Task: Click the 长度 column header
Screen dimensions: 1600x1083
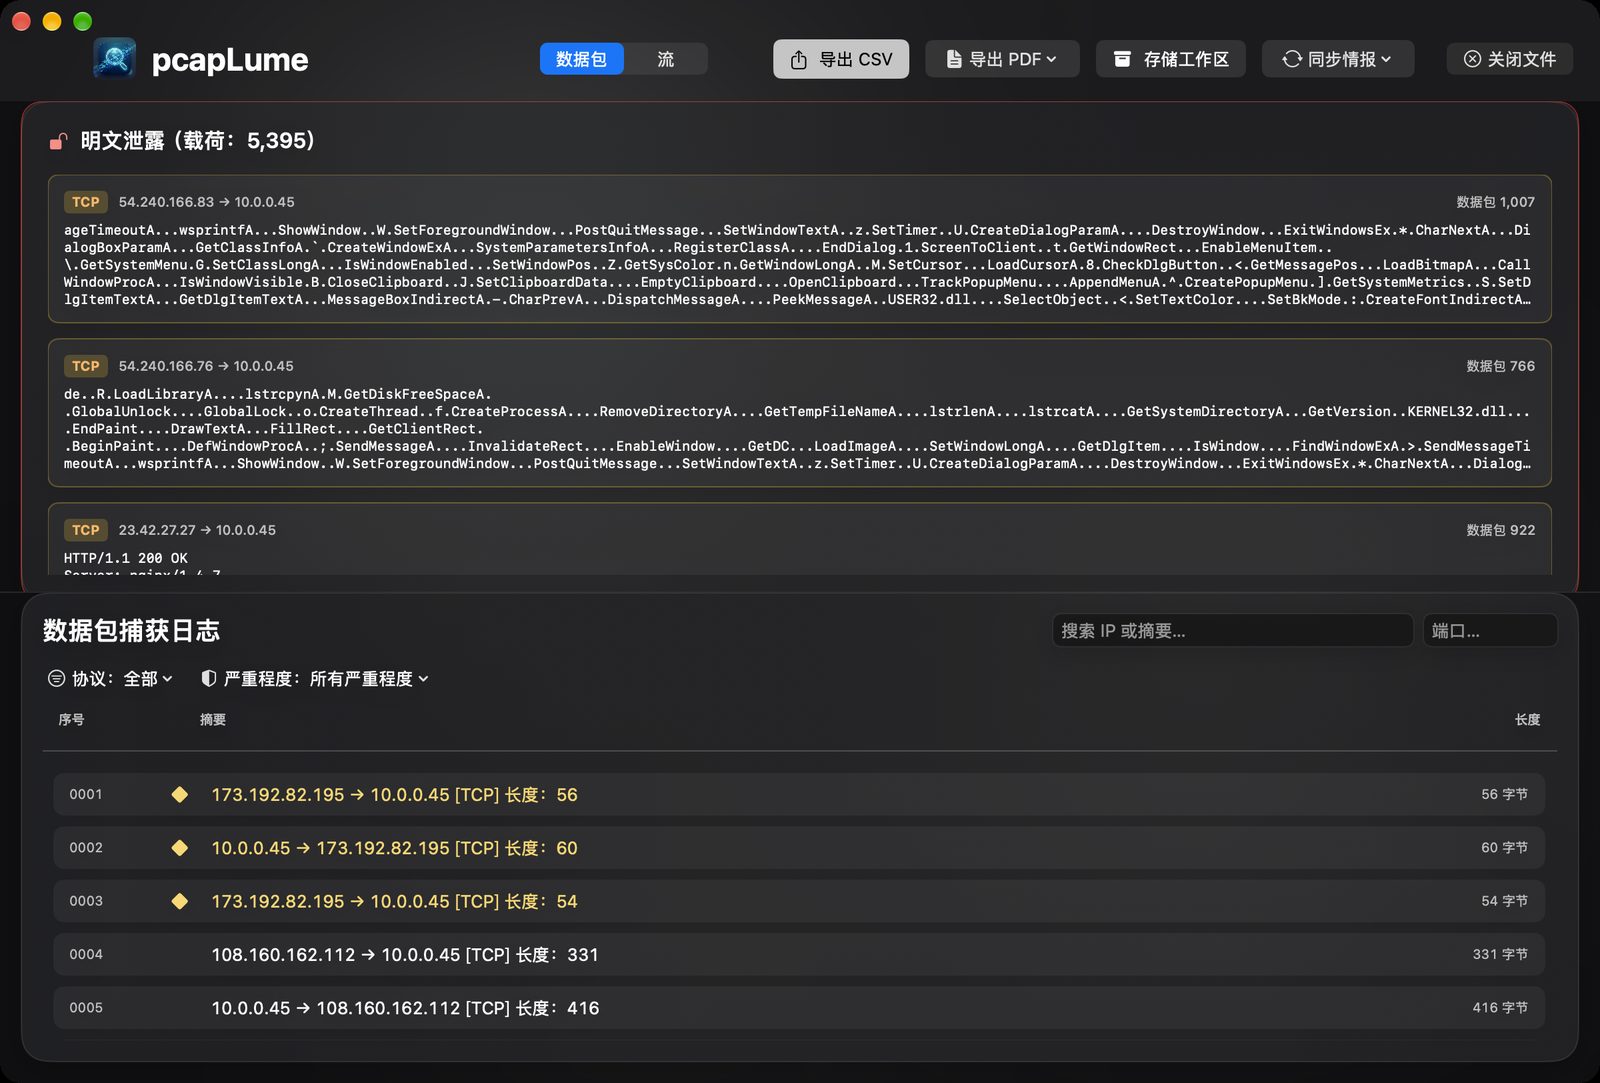Action: (x=1527, y=720)
